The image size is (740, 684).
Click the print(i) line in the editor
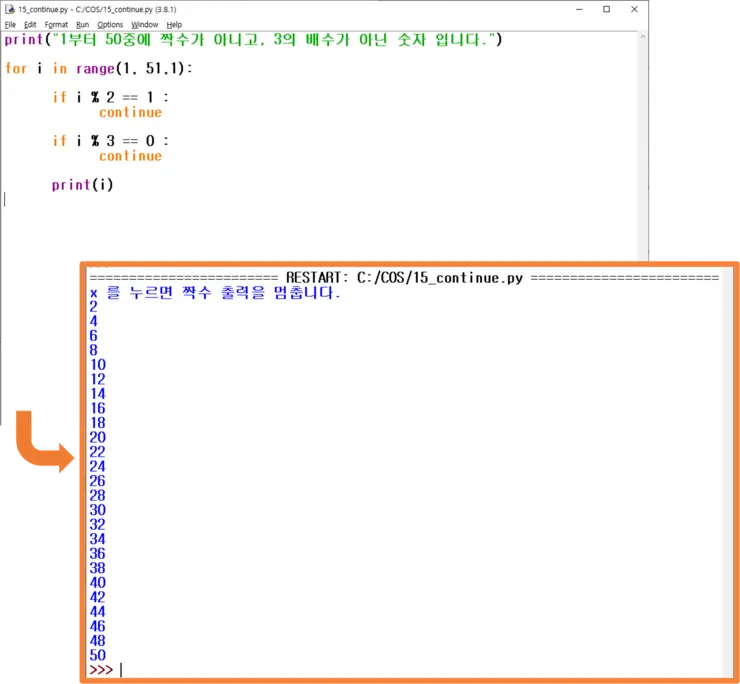tap(83, 185)
